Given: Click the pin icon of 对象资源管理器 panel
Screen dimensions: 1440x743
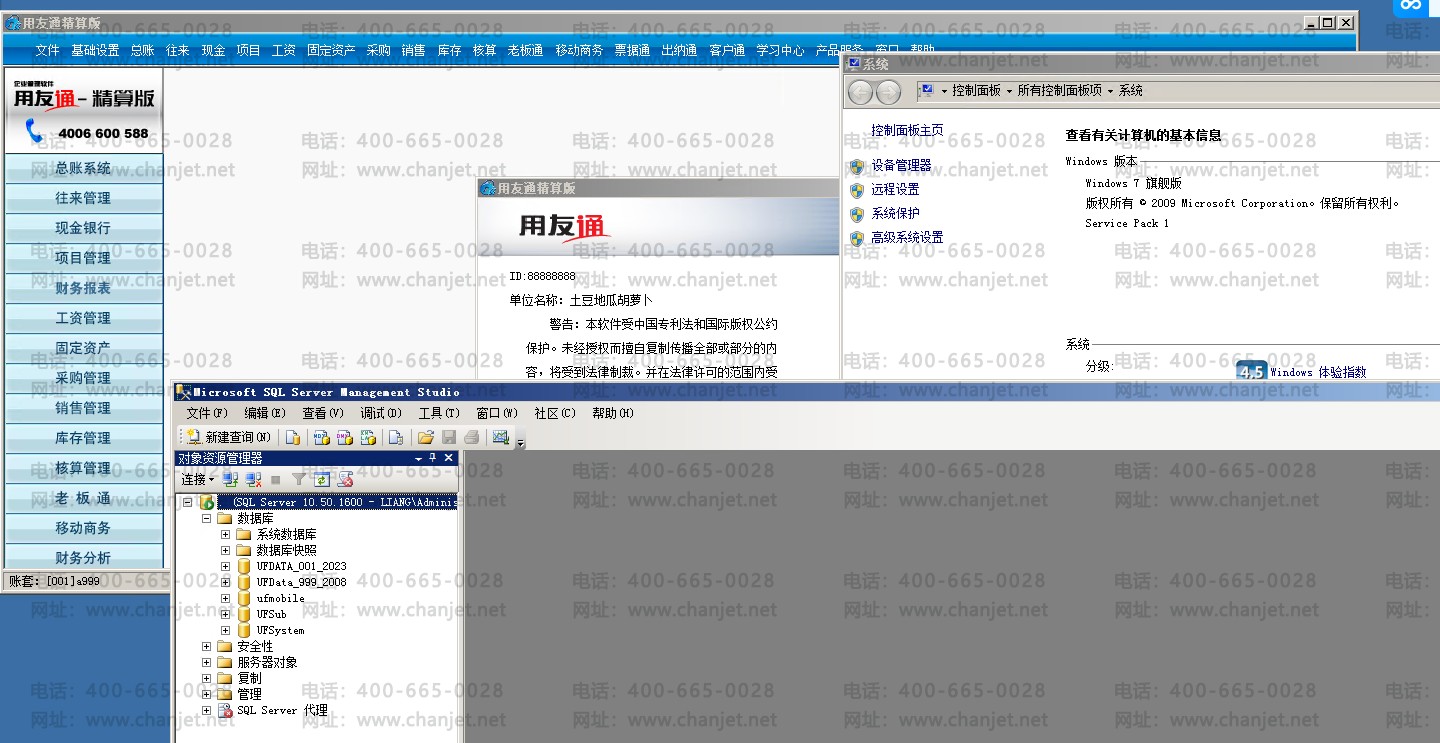Looking at the screenshot, I should tap(433, 458).
